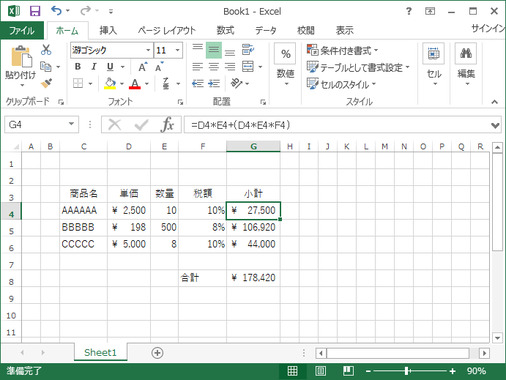Add a new sheet with plus
506x380 pixels.
pyautogui.click(x=157, y=353)
